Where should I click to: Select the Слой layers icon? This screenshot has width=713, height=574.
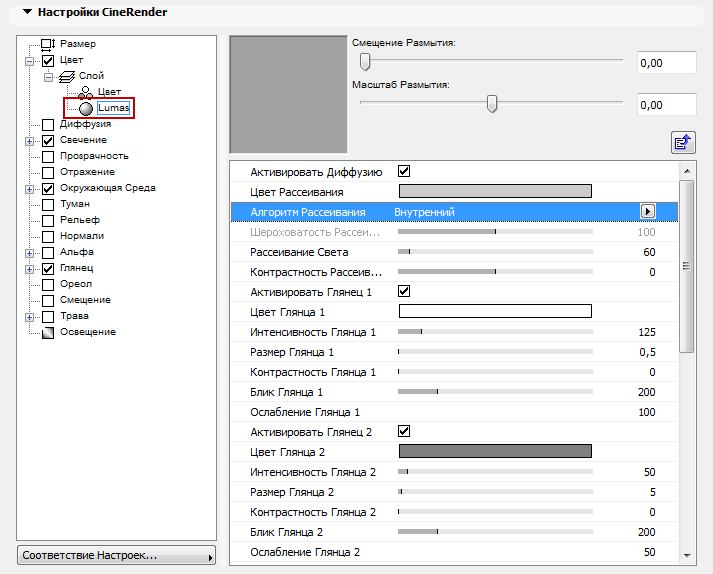pos(67,76)
